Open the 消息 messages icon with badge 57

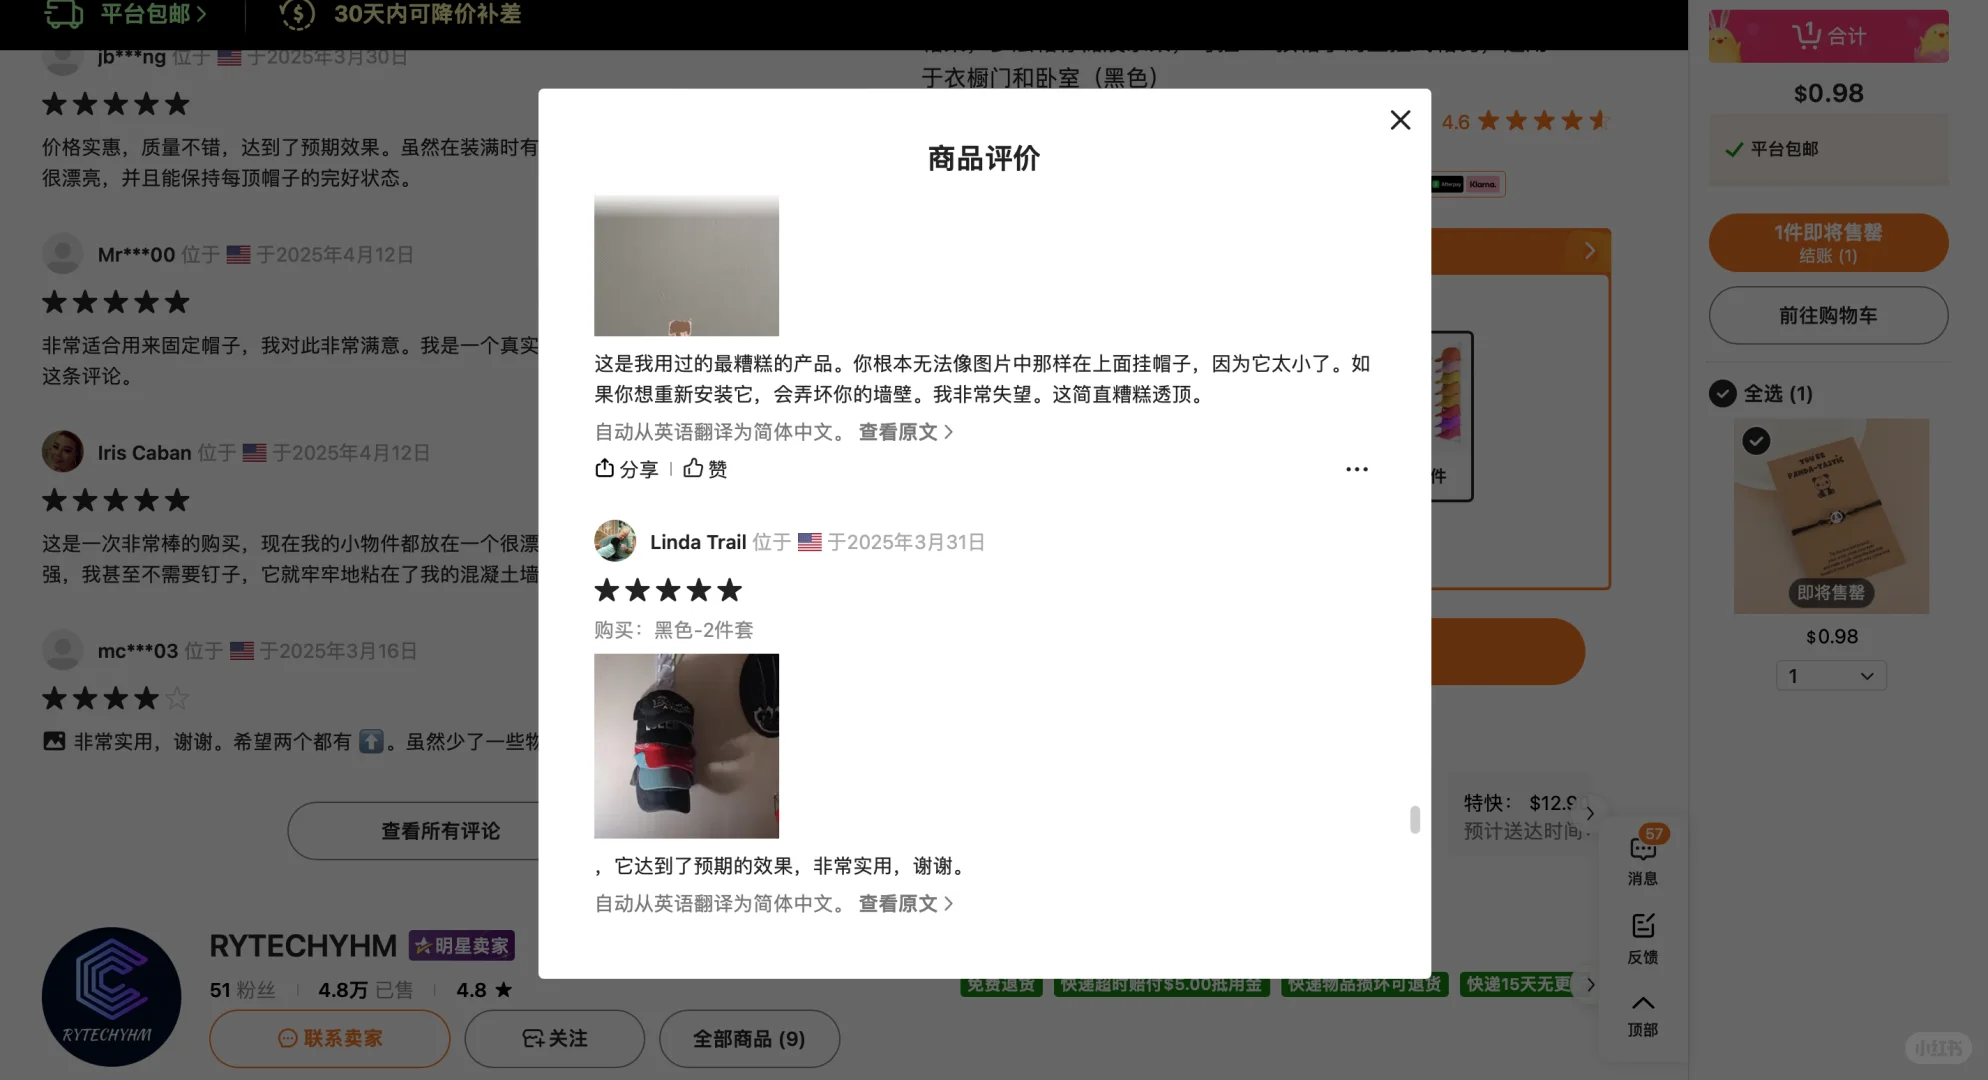(x=1643, y=849)
